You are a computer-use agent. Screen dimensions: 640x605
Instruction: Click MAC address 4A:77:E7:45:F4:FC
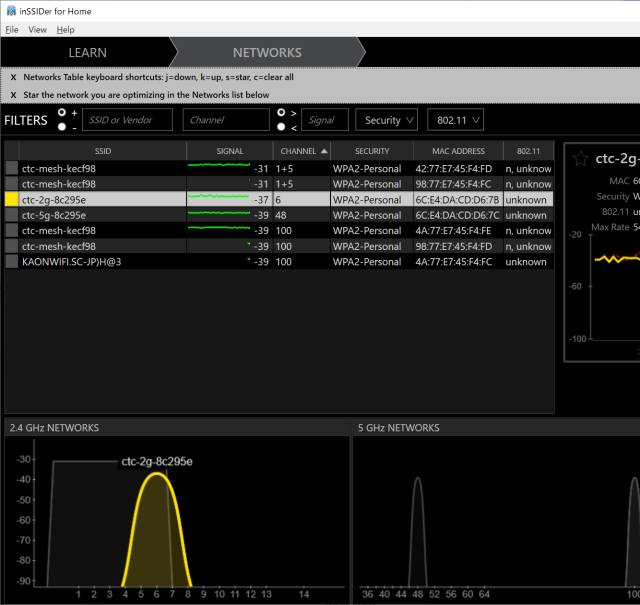click(453, 262)
